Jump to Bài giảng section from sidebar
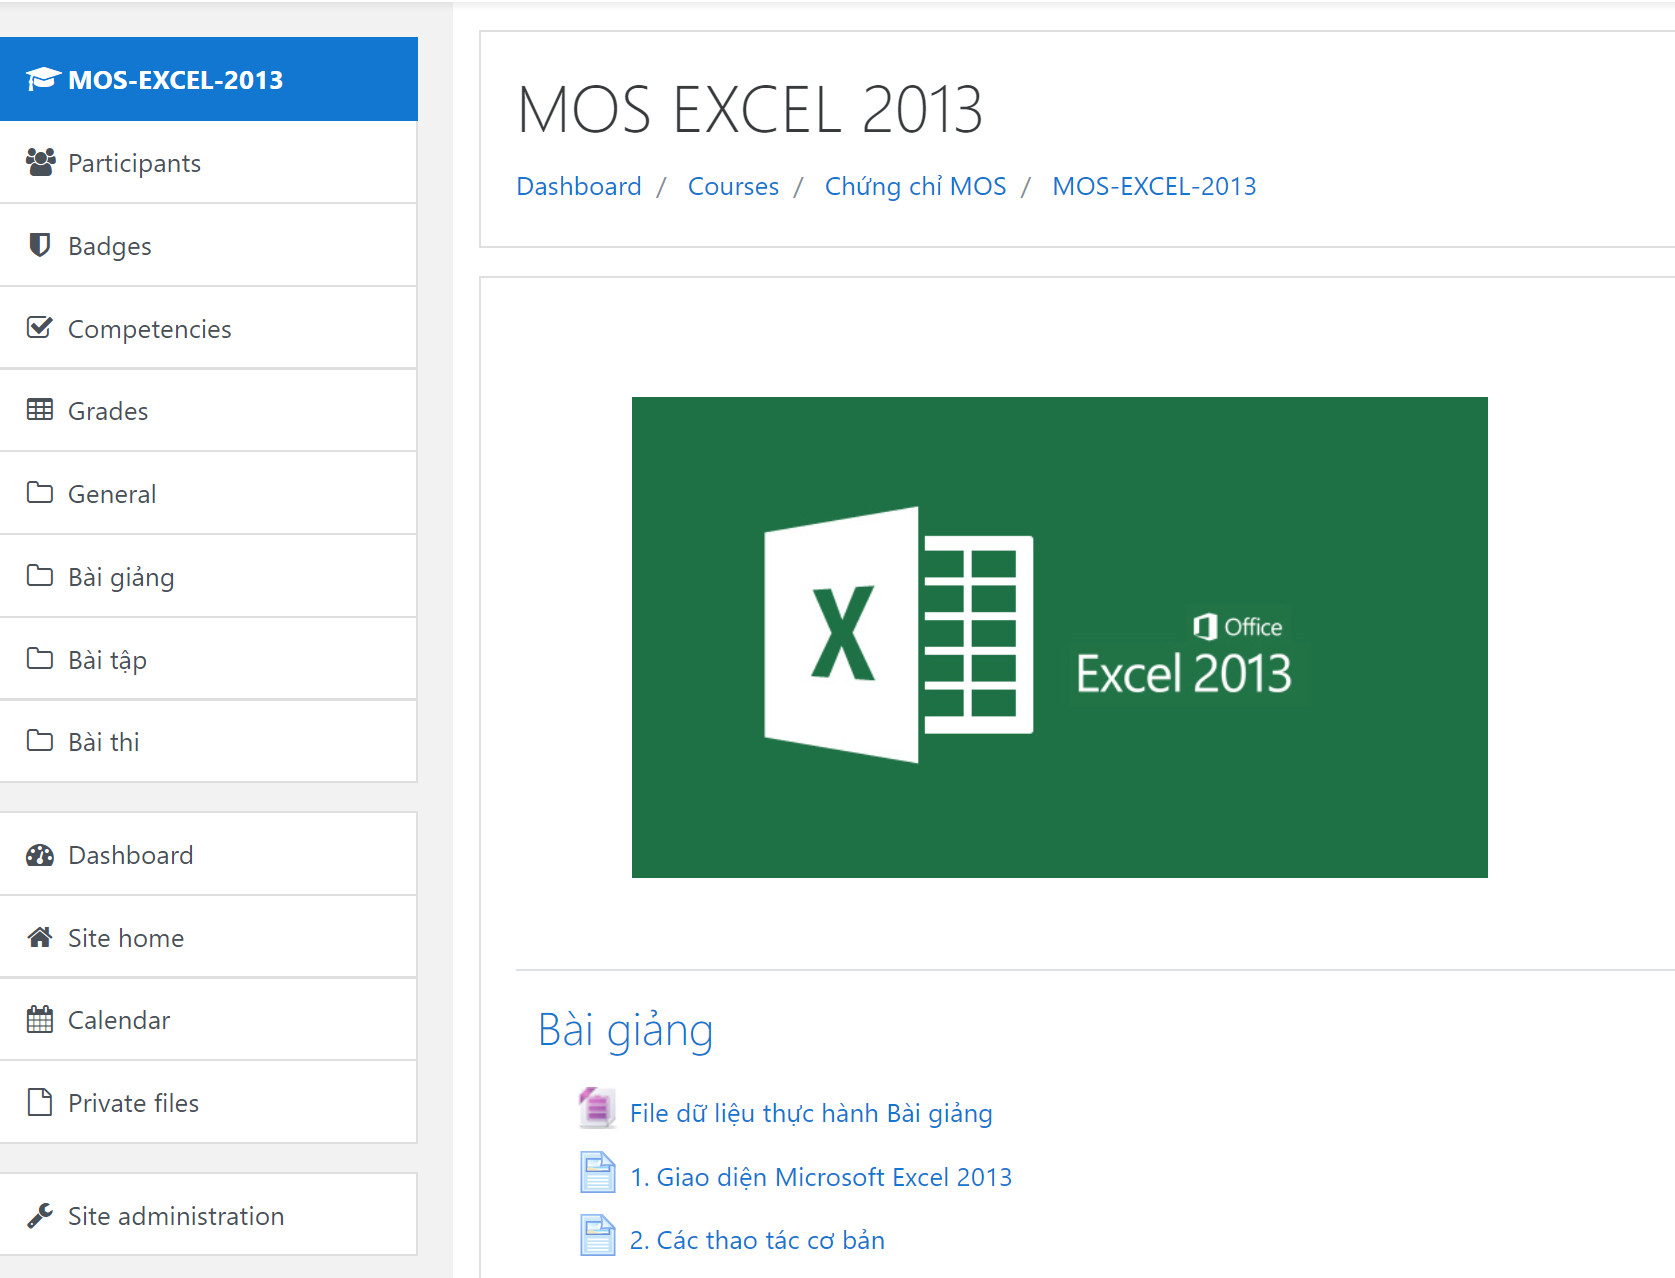1675x1278 pixels. (x=209, y=576)
